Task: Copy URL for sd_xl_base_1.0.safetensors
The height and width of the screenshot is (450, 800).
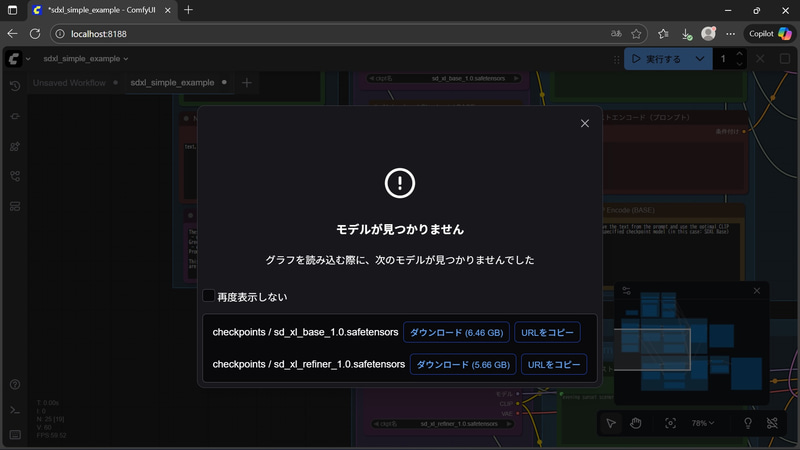Action: coord(547,332)
